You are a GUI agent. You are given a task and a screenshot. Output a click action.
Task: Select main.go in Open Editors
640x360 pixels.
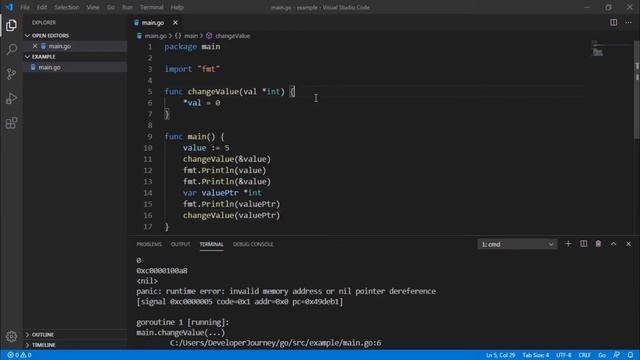[x=75, y=46]
